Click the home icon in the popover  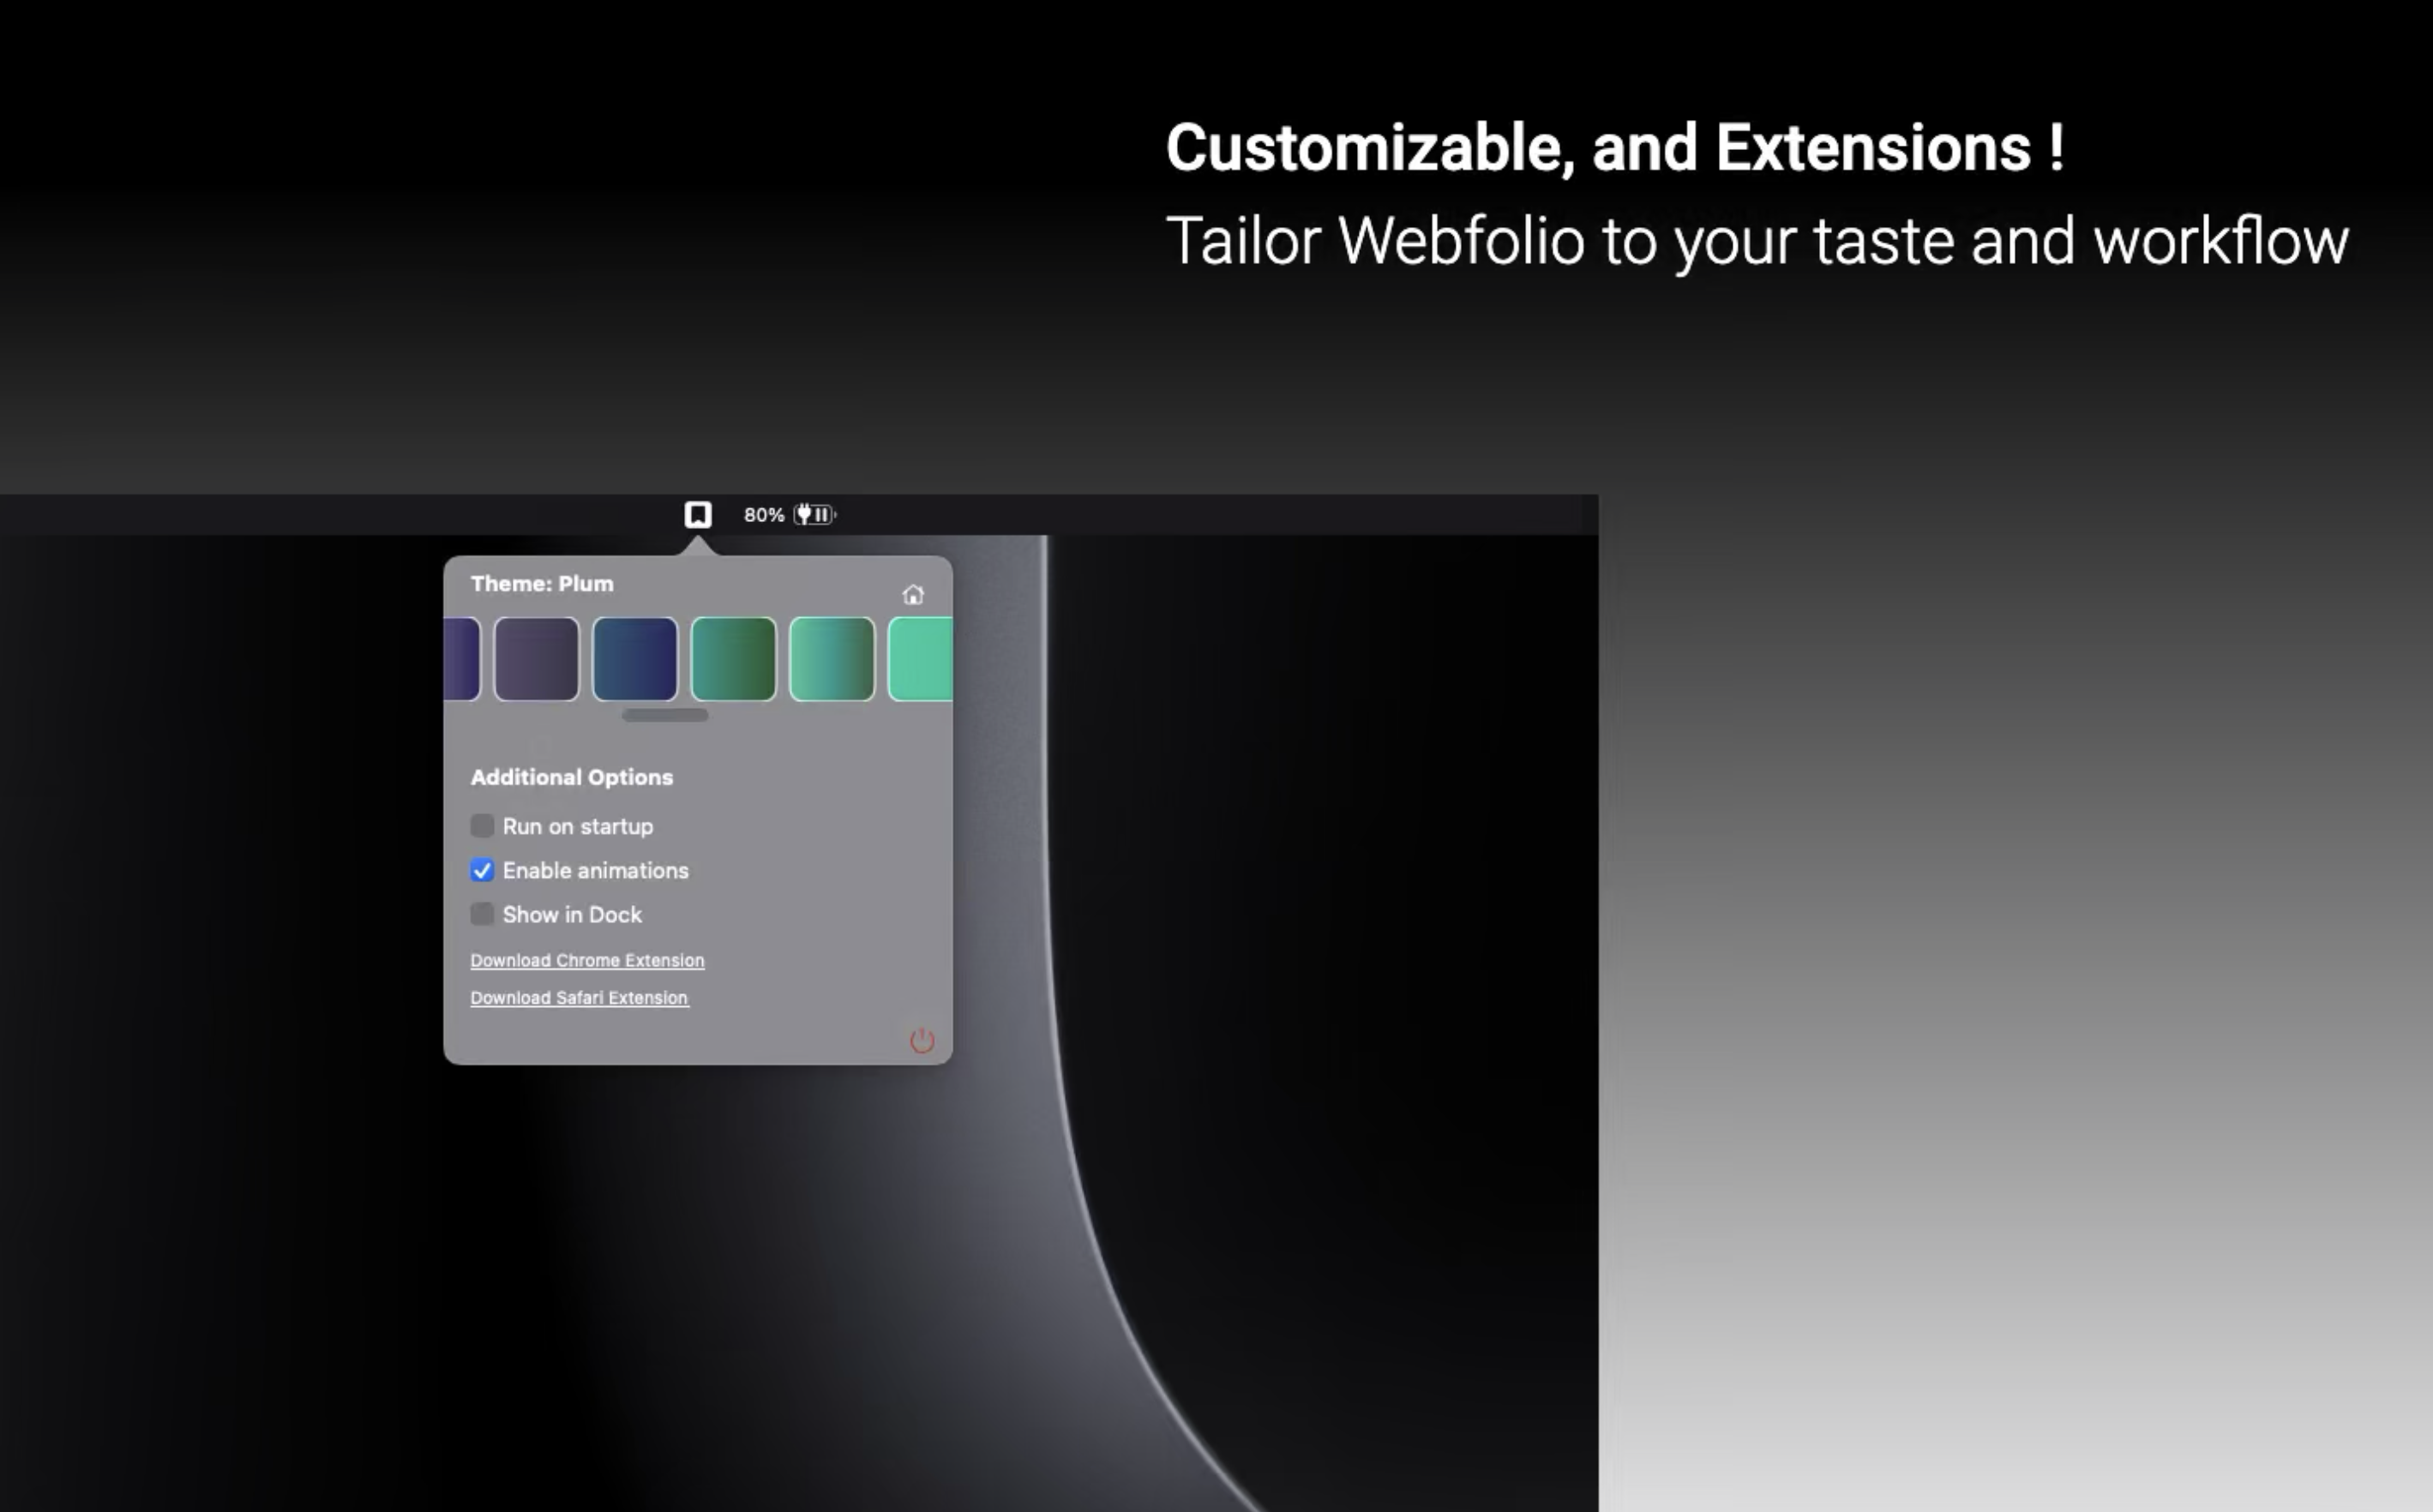point(912,595)
